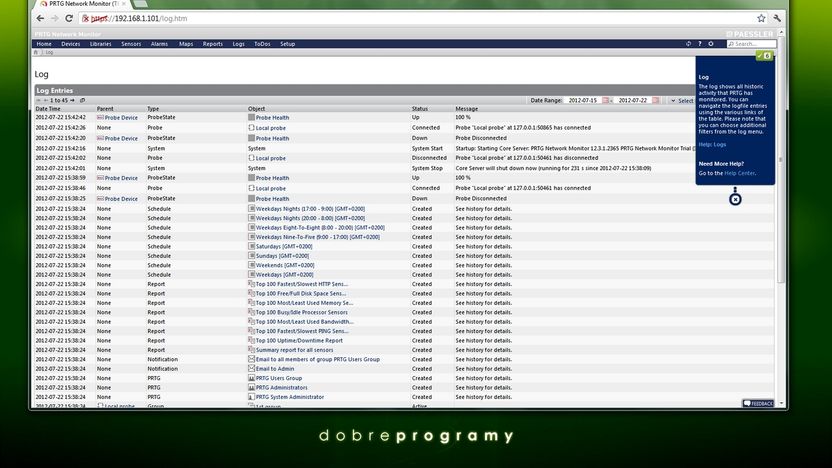This screenshot has width=832, height=468.
Task: Click the insecure https warning icon
Action: point(85,18)
